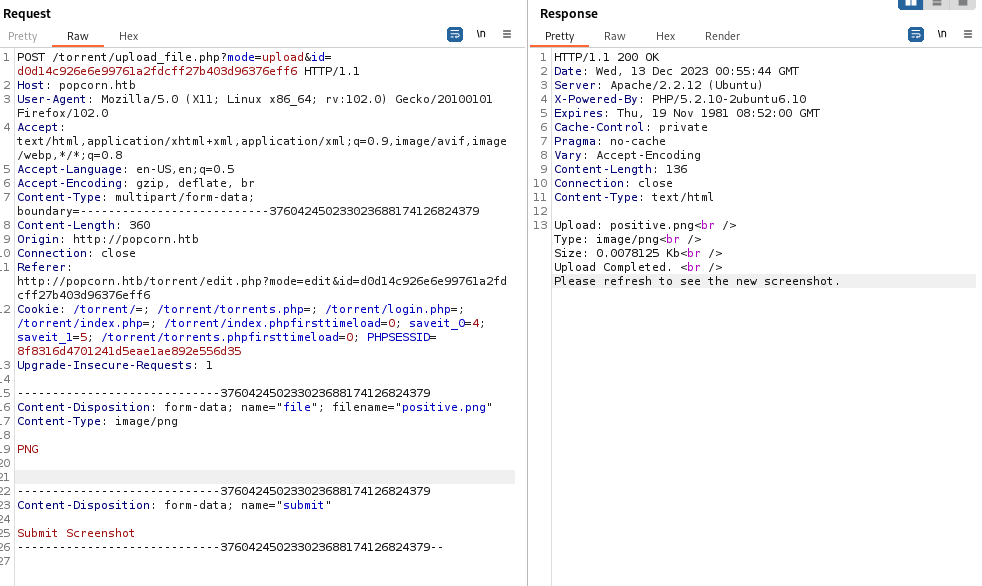Click the PHPSESSID cookie value in request
Screen dimensions: 982x586
click(x=129, y=351)
